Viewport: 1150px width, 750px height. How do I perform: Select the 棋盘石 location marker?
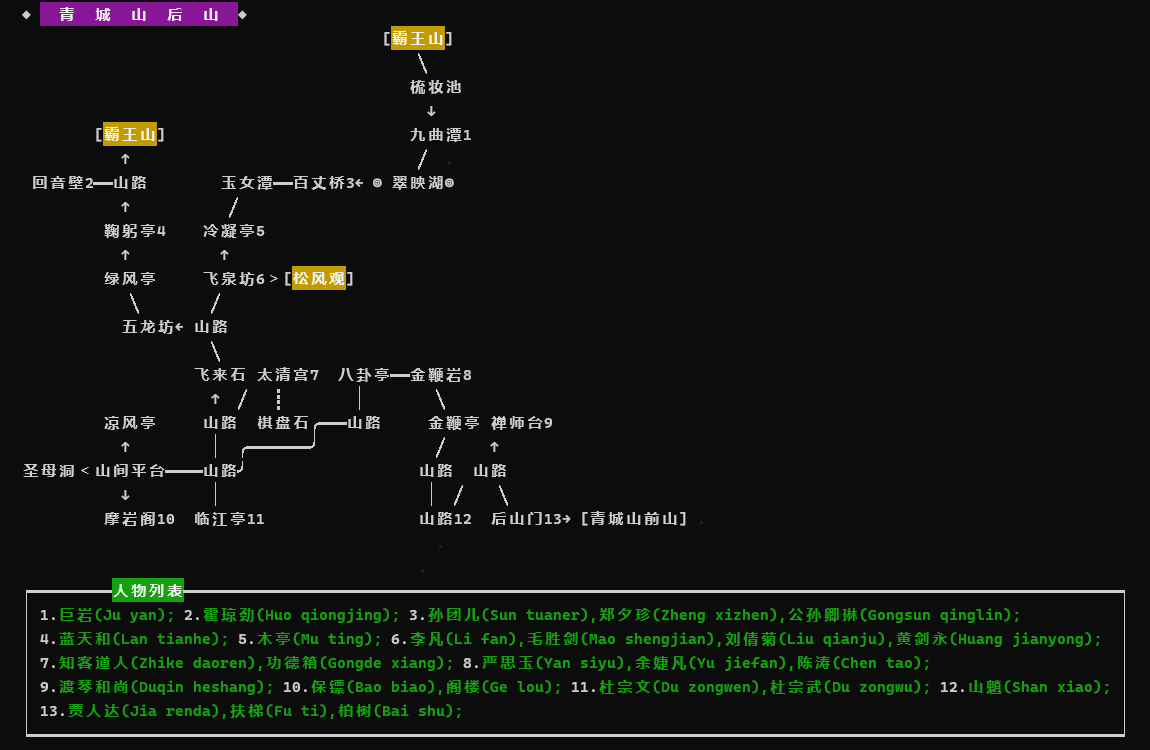click(x=282, y=422)
